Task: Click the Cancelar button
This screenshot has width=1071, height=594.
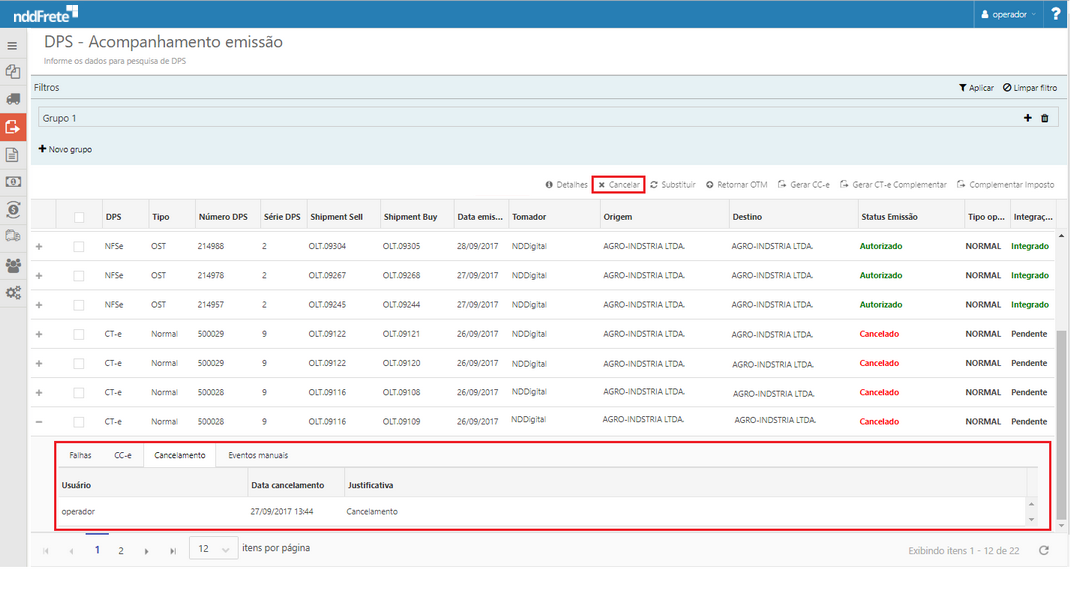Action: (x=619, y=185)
